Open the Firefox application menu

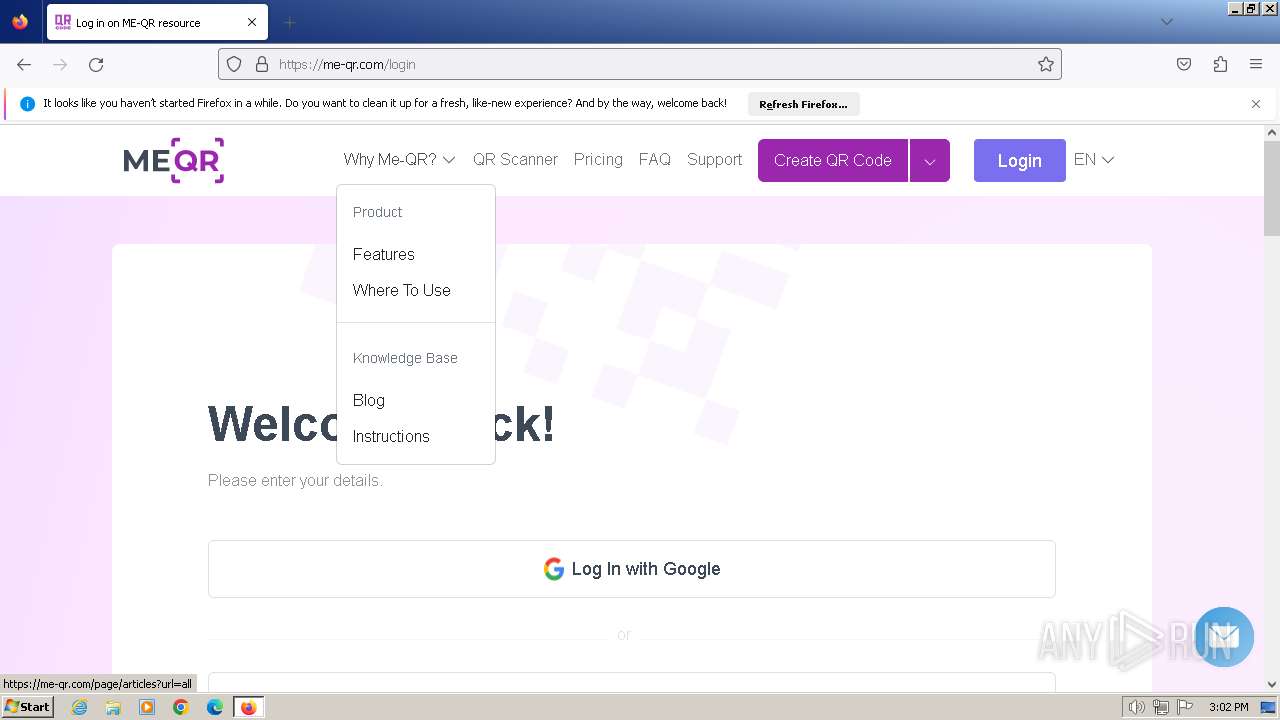(1256, 64)
